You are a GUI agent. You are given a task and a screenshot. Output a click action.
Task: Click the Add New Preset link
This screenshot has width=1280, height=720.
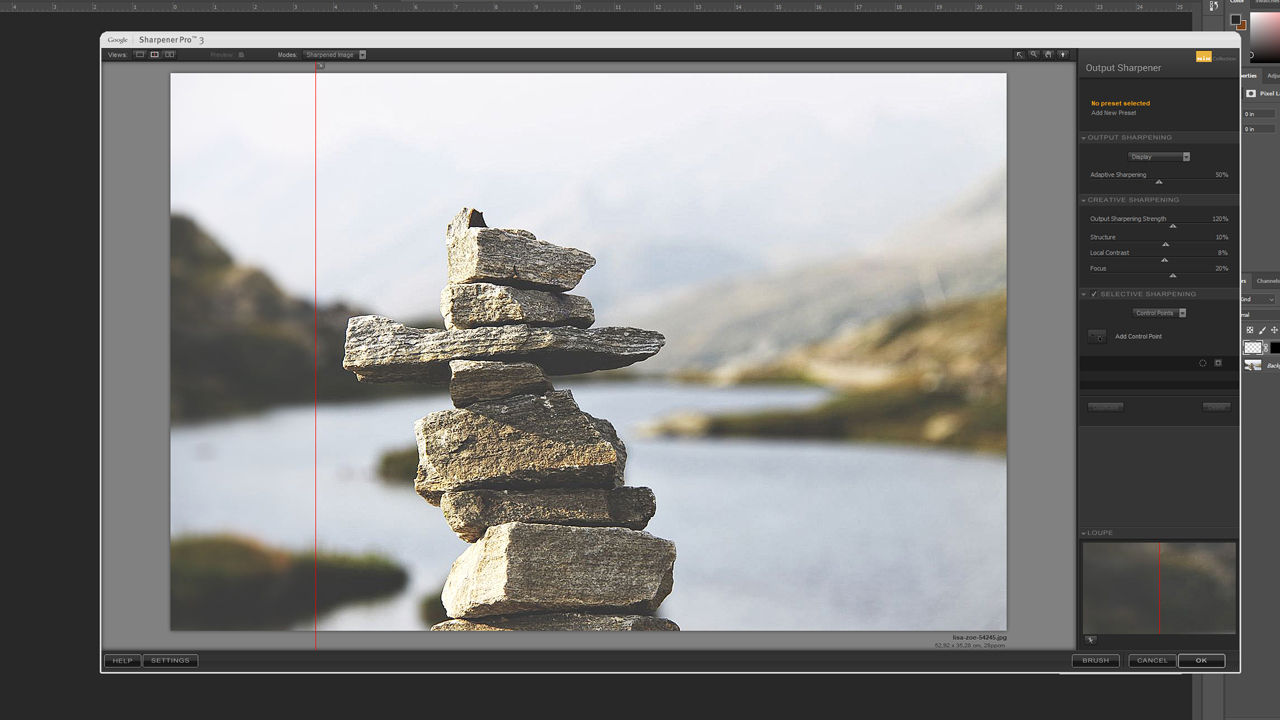[1113, 113]
